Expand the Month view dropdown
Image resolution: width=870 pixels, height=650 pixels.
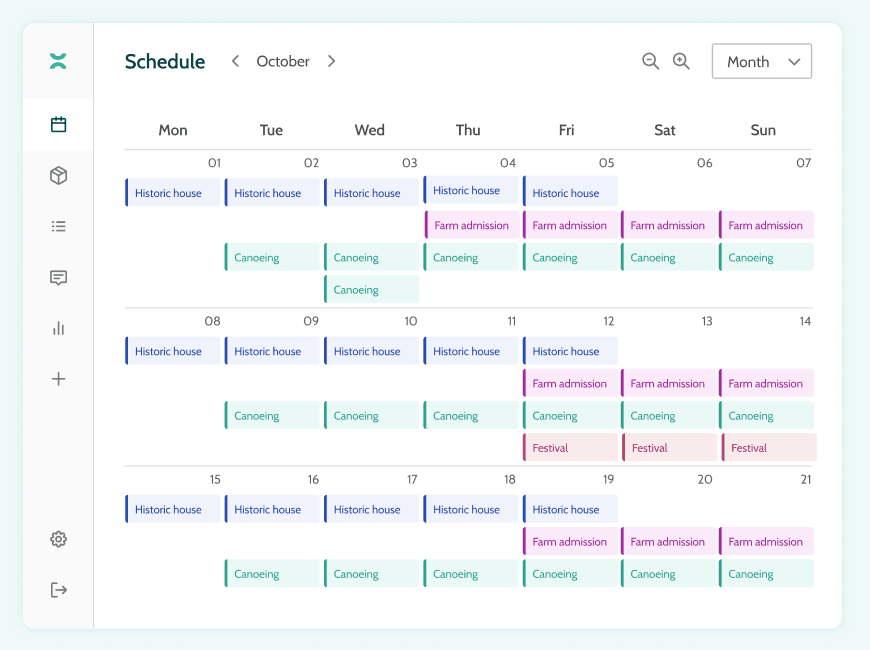tap(762, 61)
